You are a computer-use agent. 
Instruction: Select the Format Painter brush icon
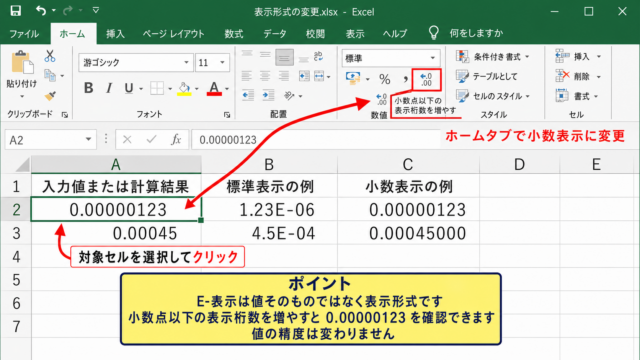pos(50,96)
